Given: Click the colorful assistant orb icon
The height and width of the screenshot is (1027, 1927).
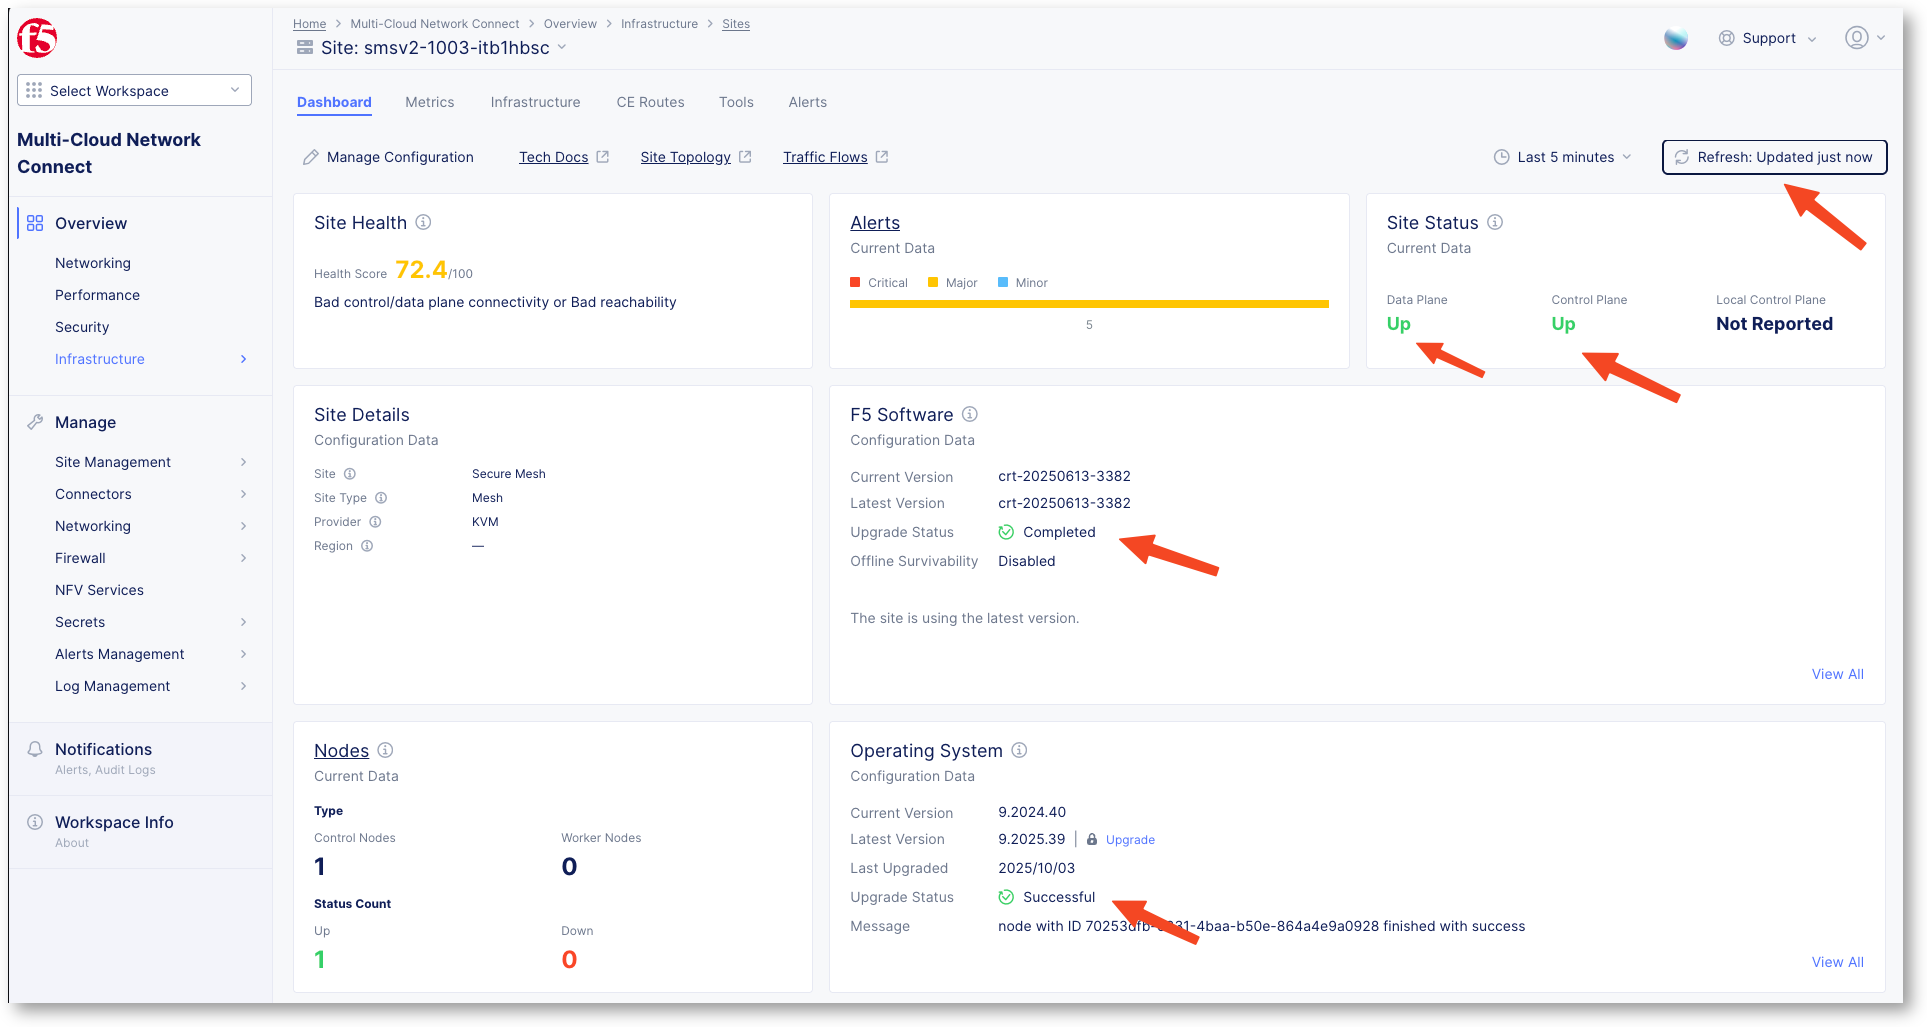Looking at the screenshot, I should 1676,38.
